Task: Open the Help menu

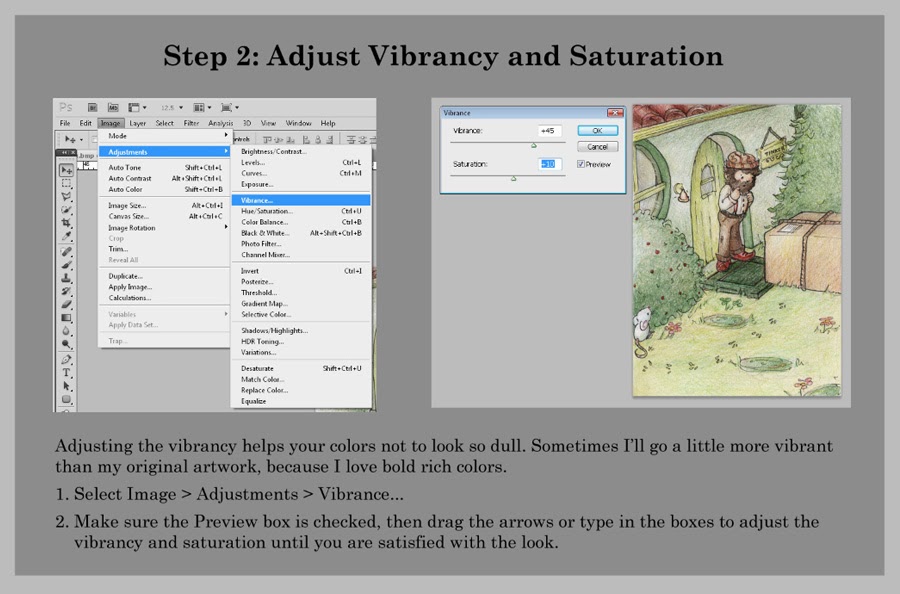Action: pyautogui.click(x=328, y=123)
